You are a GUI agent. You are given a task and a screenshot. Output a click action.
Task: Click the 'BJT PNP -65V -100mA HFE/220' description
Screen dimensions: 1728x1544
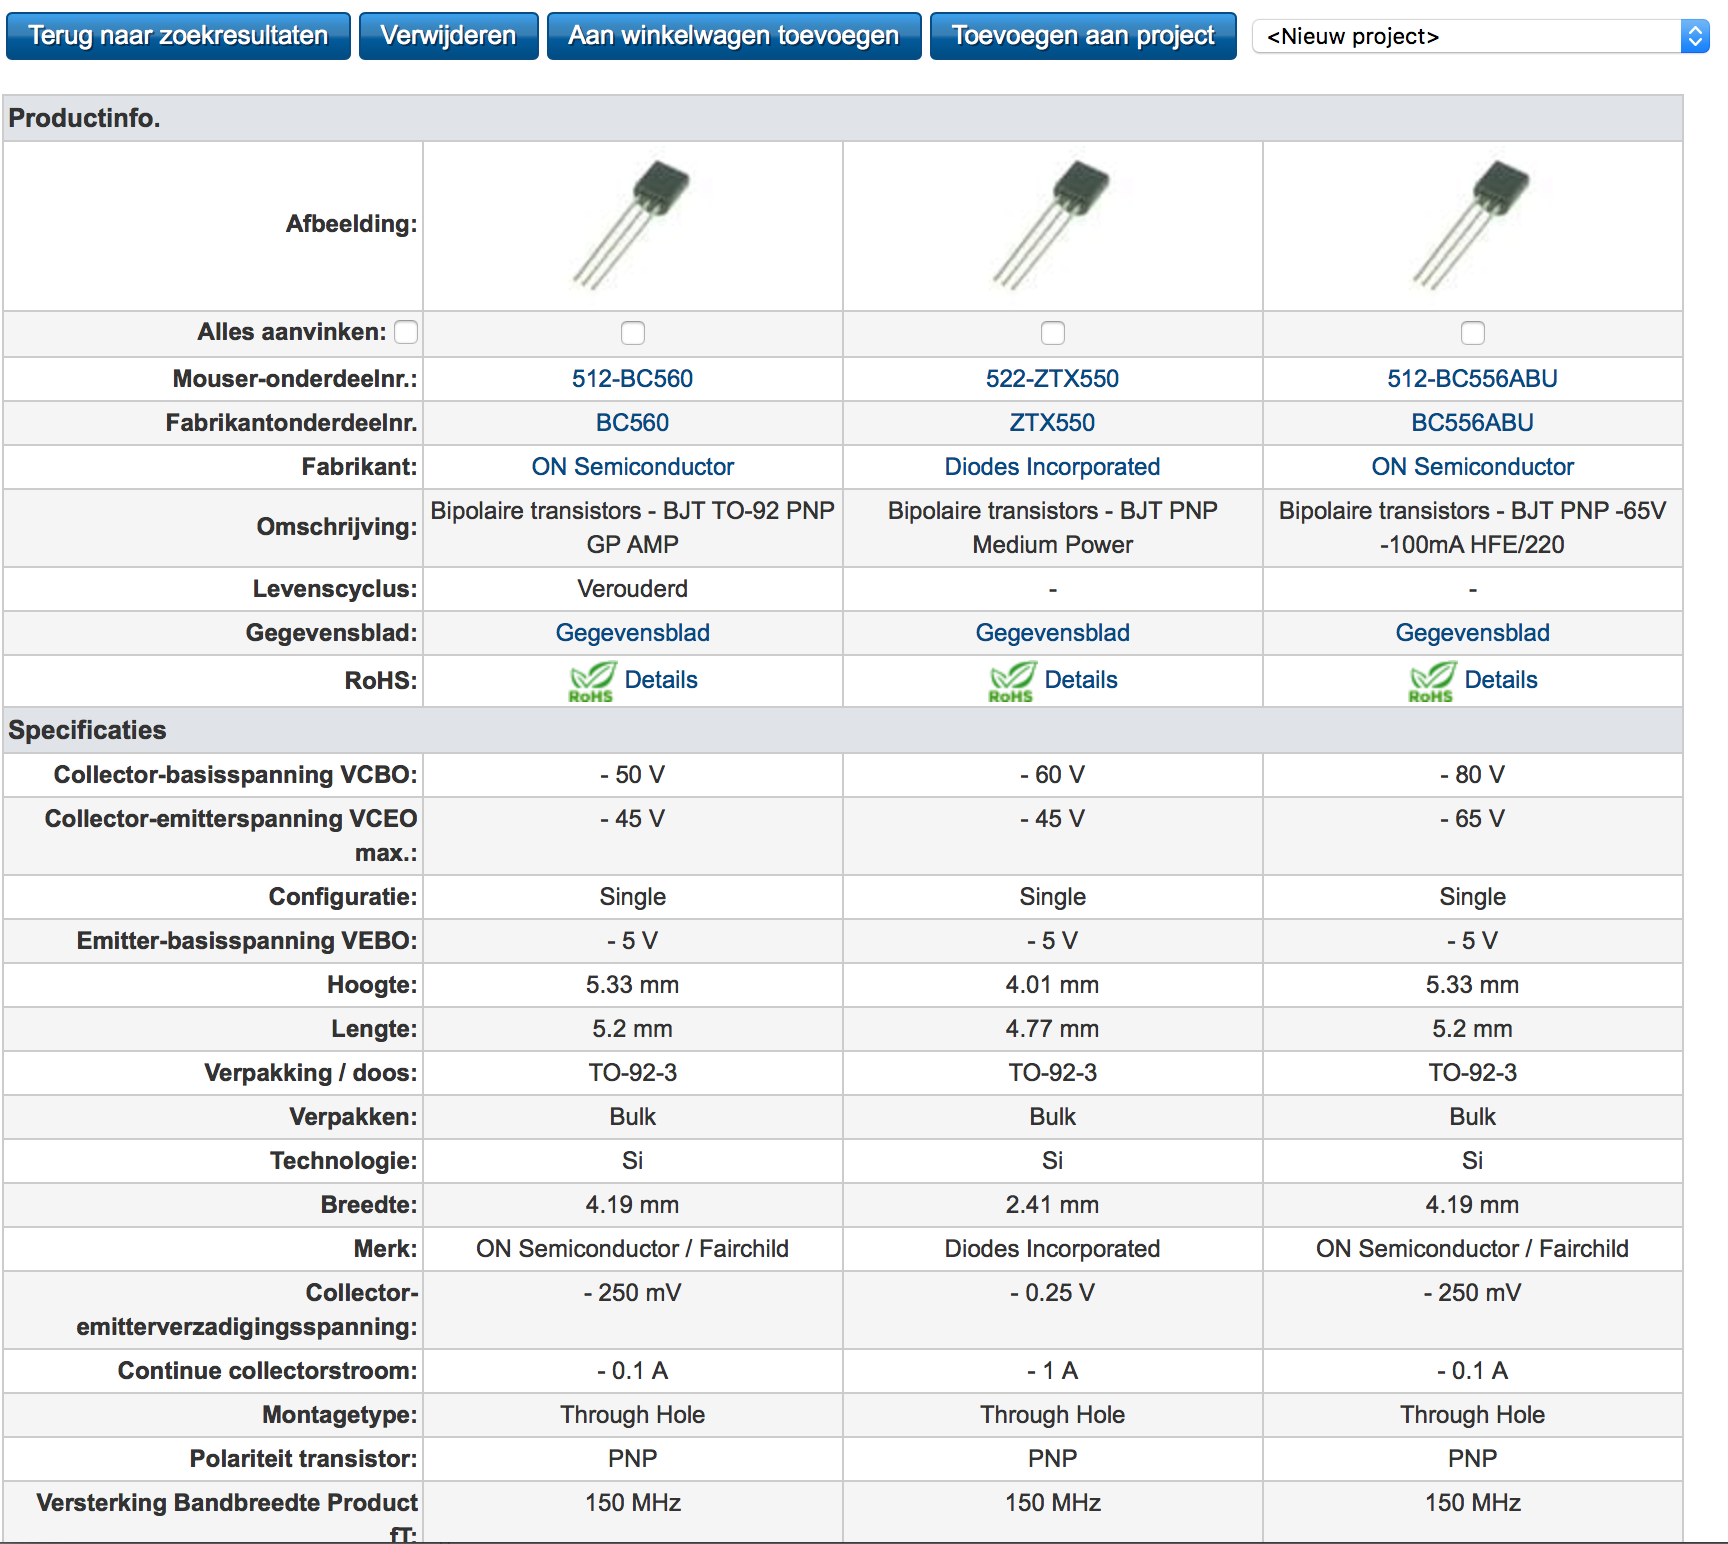pos(1472,528)
